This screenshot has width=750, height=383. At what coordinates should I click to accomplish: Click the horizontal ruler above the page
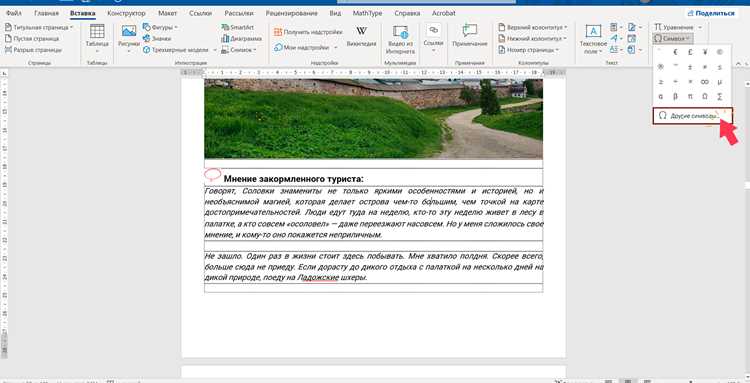[x=373, y=72]
